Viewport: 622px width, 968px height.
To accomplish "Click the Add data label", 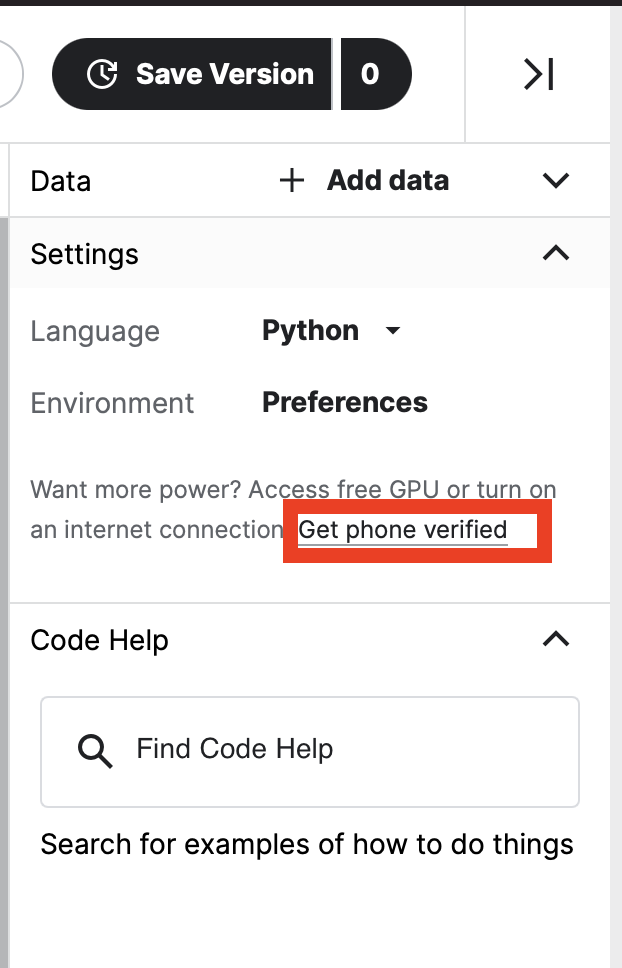I will [388, 181].
